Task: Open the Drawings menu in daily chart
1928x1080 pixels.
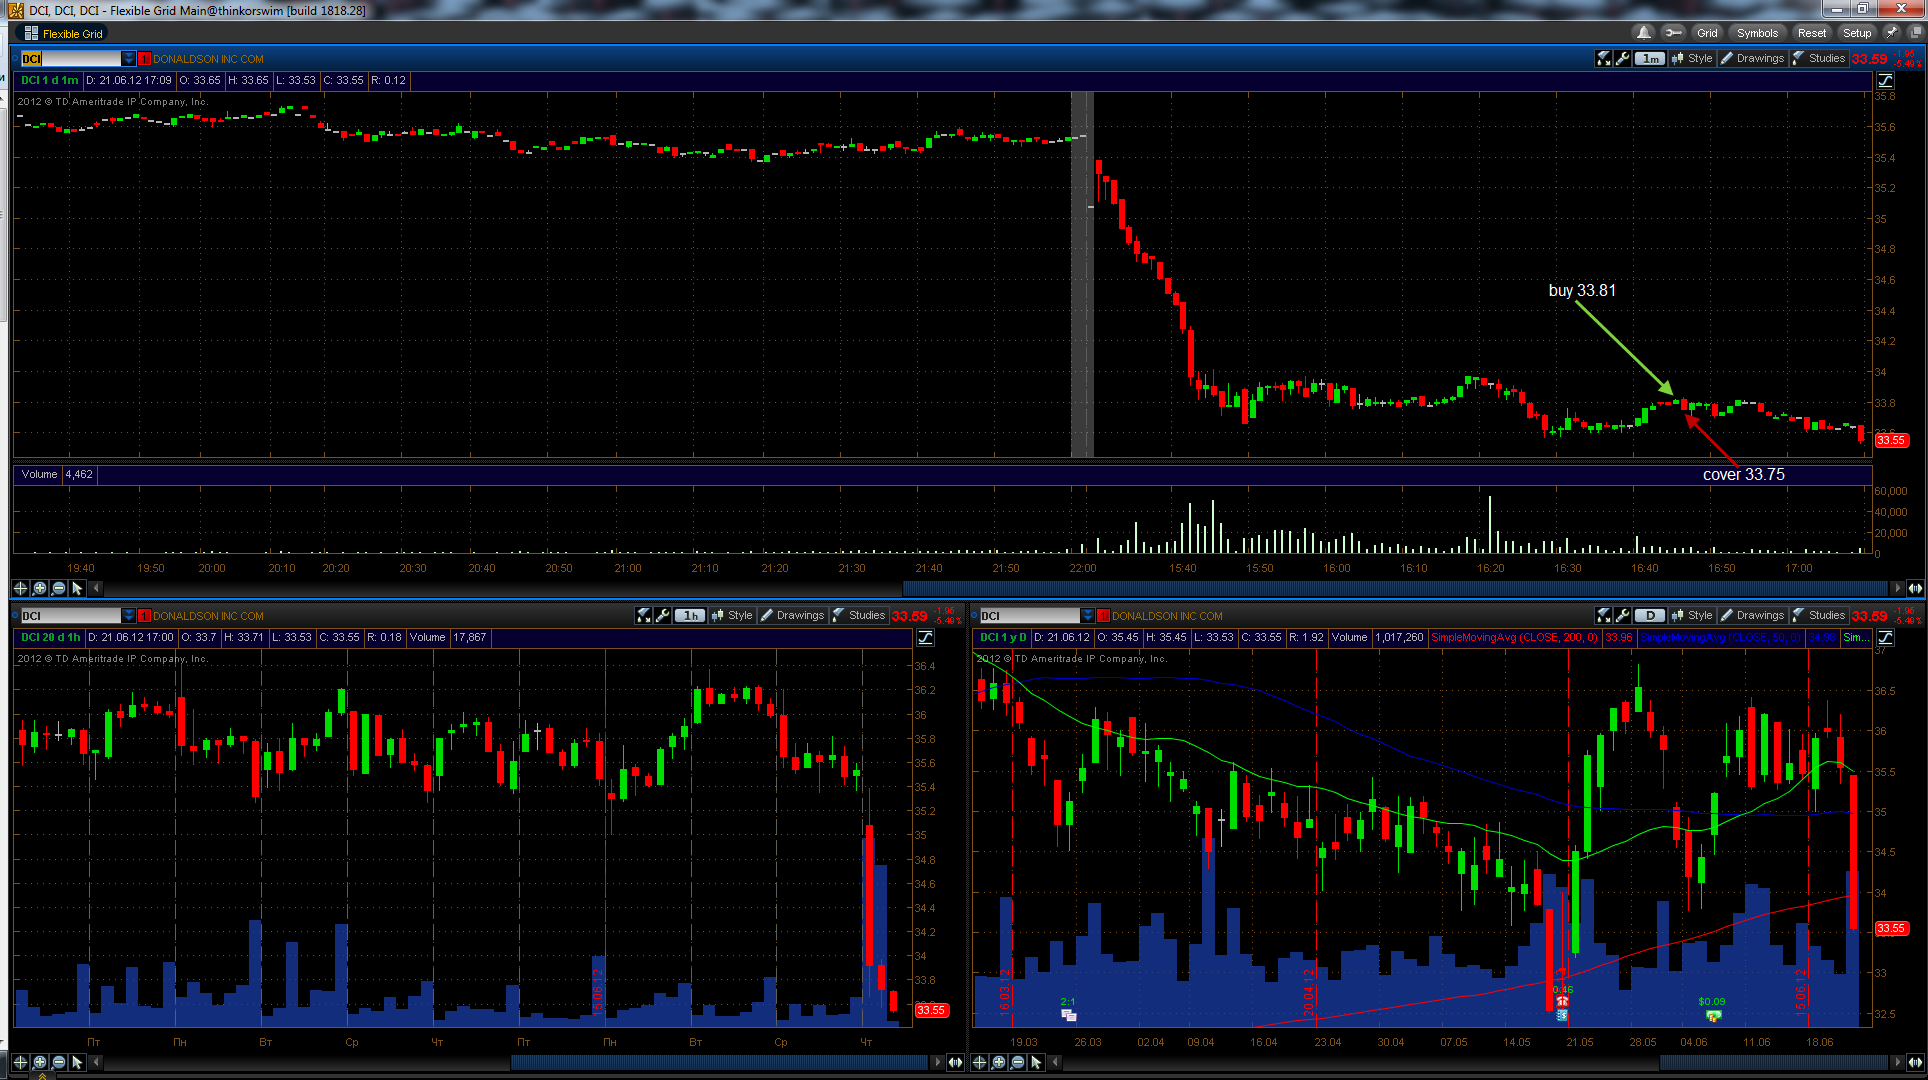Action: 1753,616
